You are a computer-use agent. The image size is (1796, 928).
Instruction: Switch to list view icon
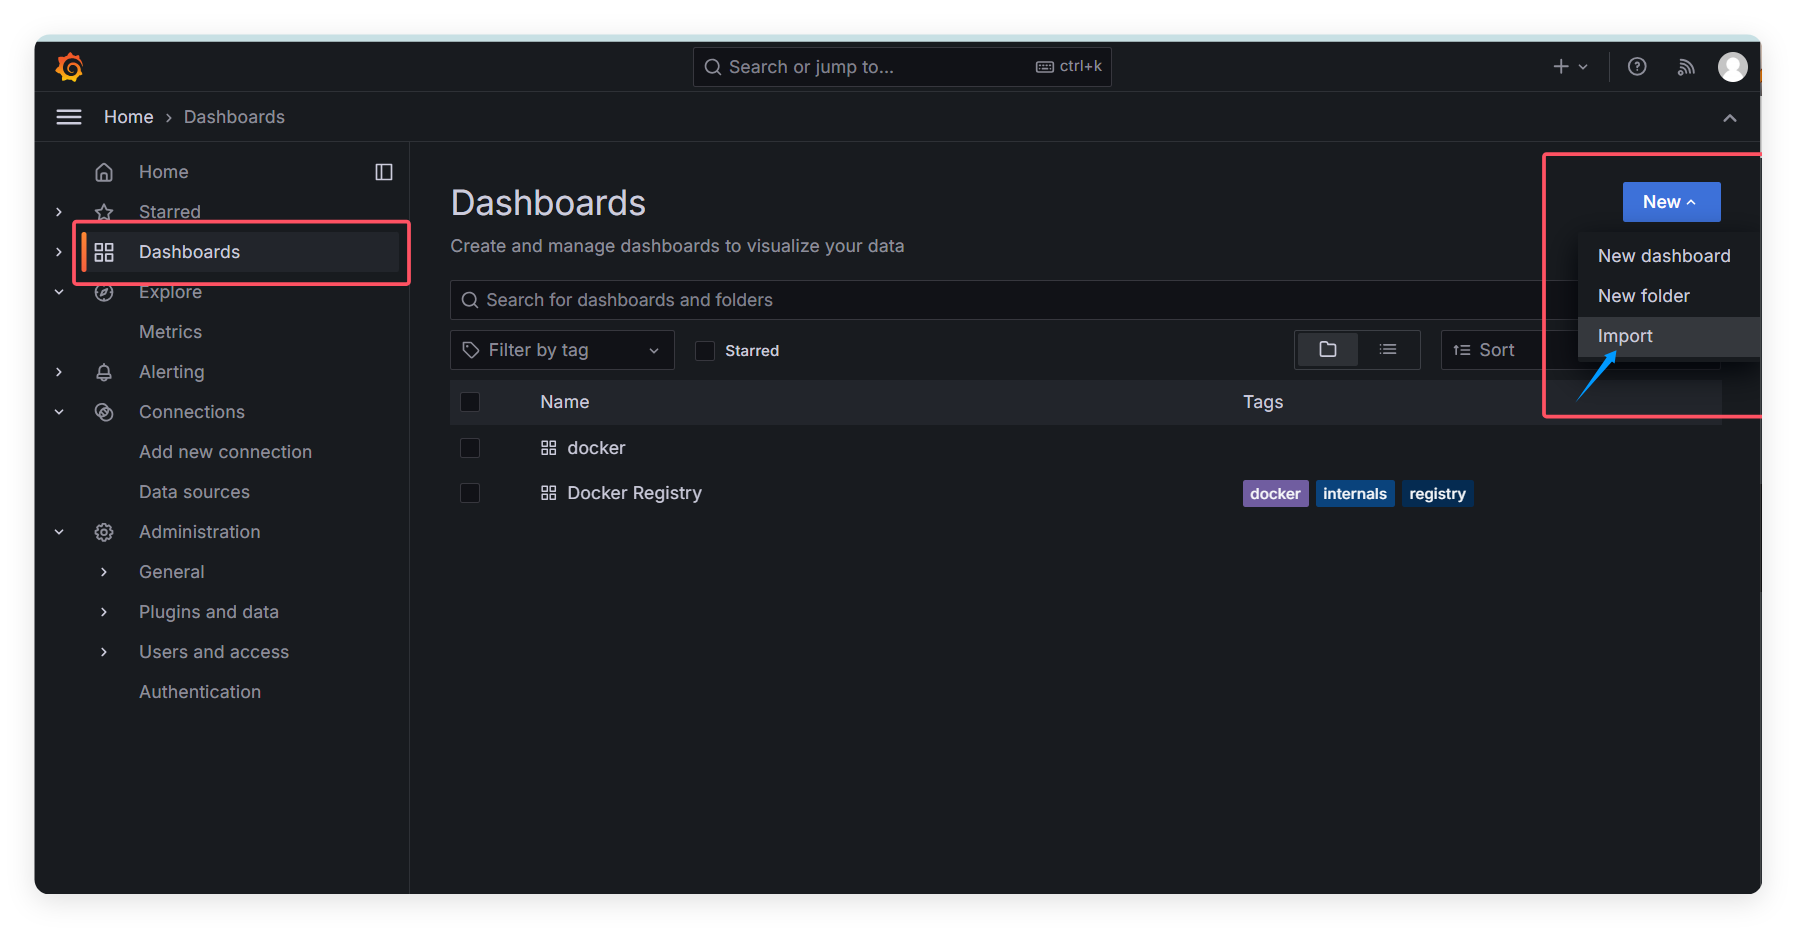[x=1388, y=350]
